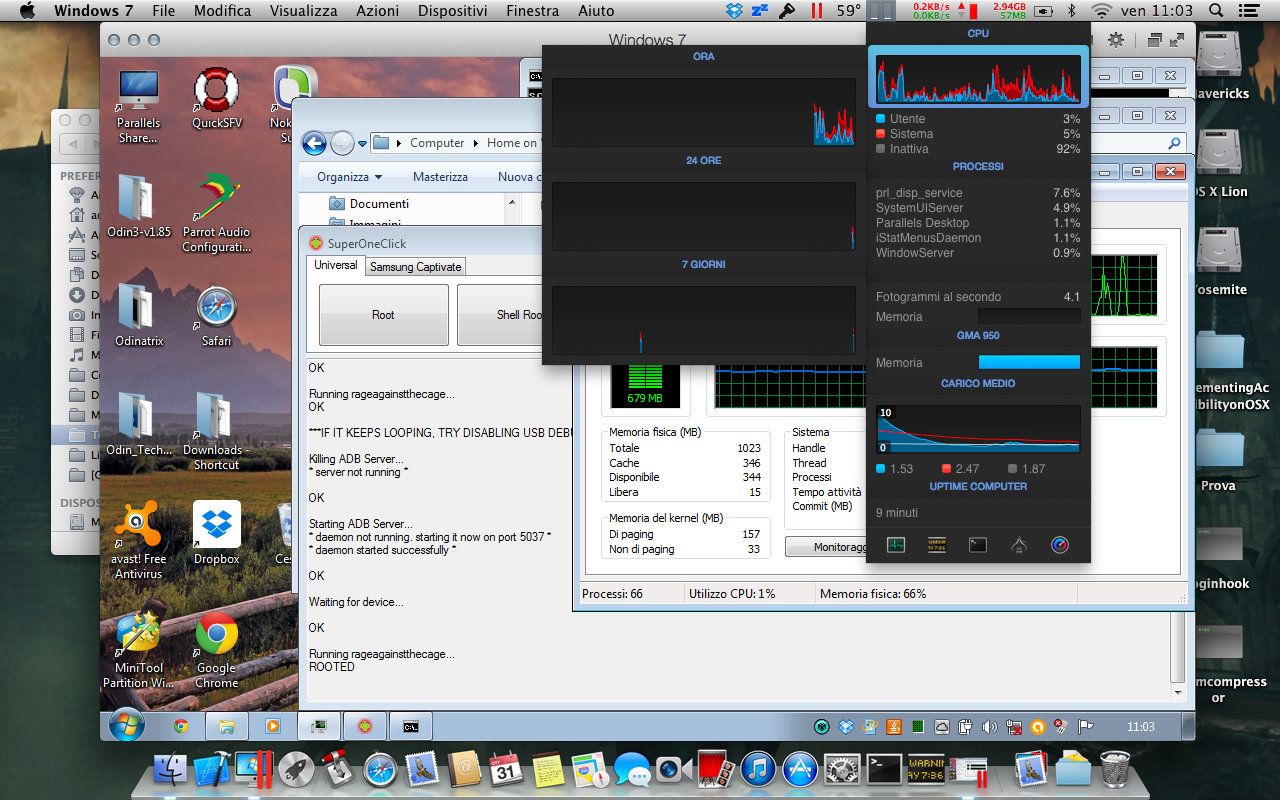This screenshot has width=1280, height=800.
Task: Click 'prl_disp_service' process row in iStat
Action: (978, 193)
